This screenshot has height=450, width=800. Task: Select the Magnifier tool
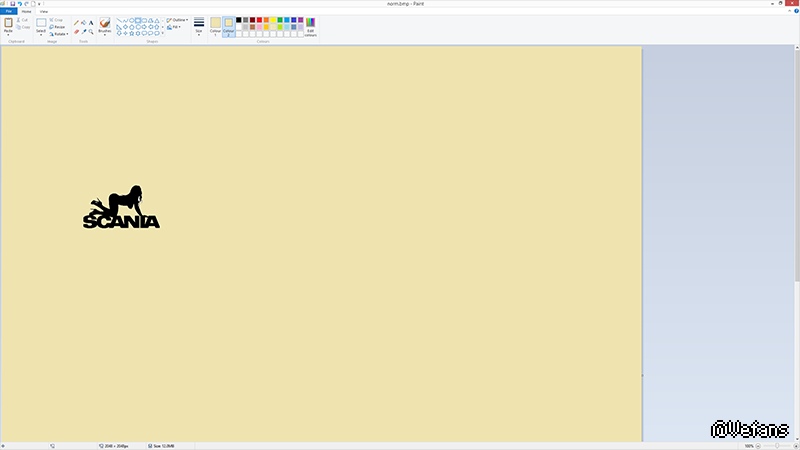[91, 31]
